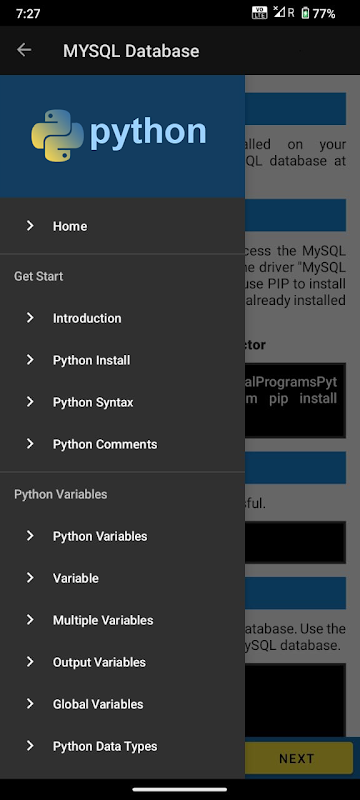Click the chevron beside Global Variables
The image size is (360, 800).
(x=30, y=704)
